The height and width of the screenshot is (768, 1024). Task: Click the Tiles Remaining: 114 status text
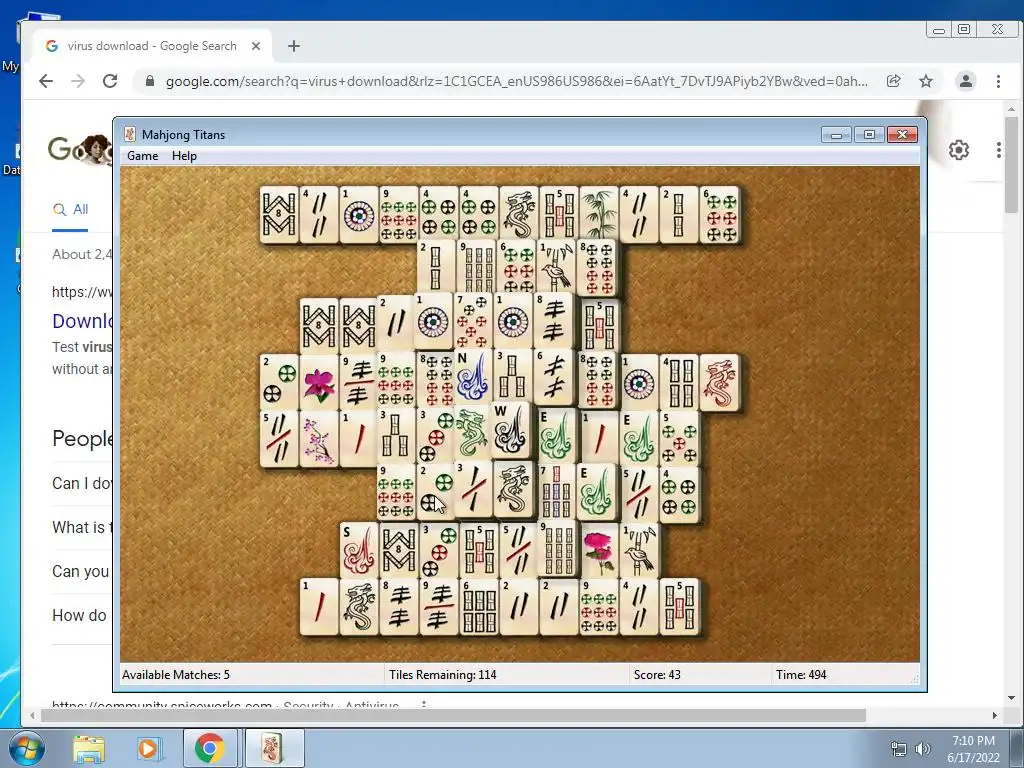click(x=443, y=675)
